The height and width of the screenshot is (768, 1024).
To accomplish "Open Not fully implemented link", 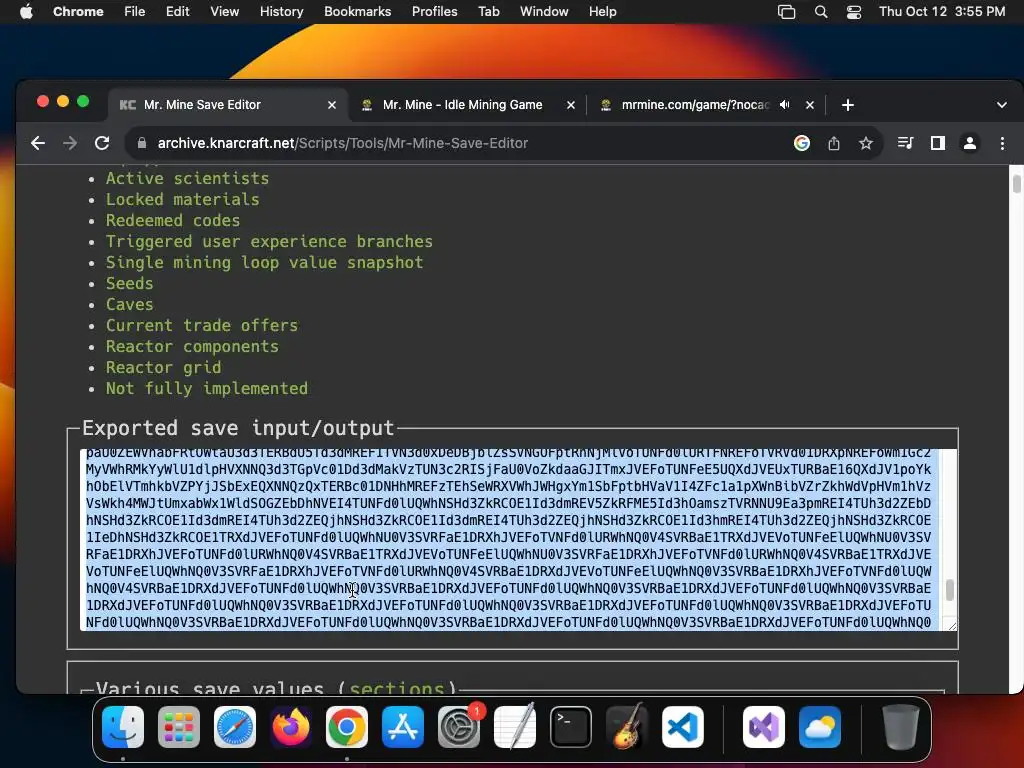I will coord(207,389).
